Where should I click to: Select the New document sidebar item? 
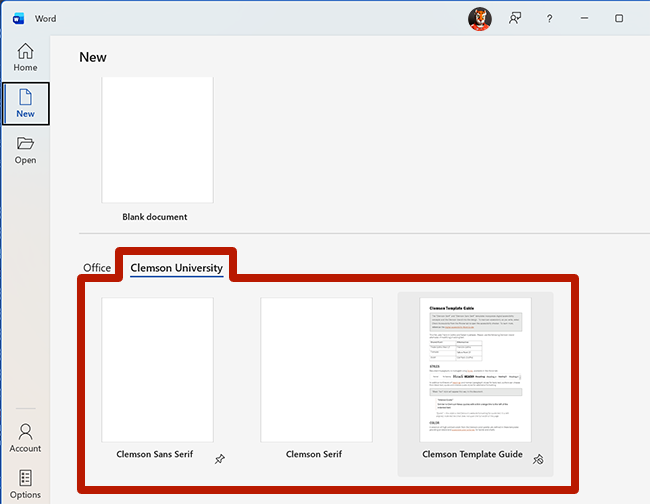tap(25, 104)
